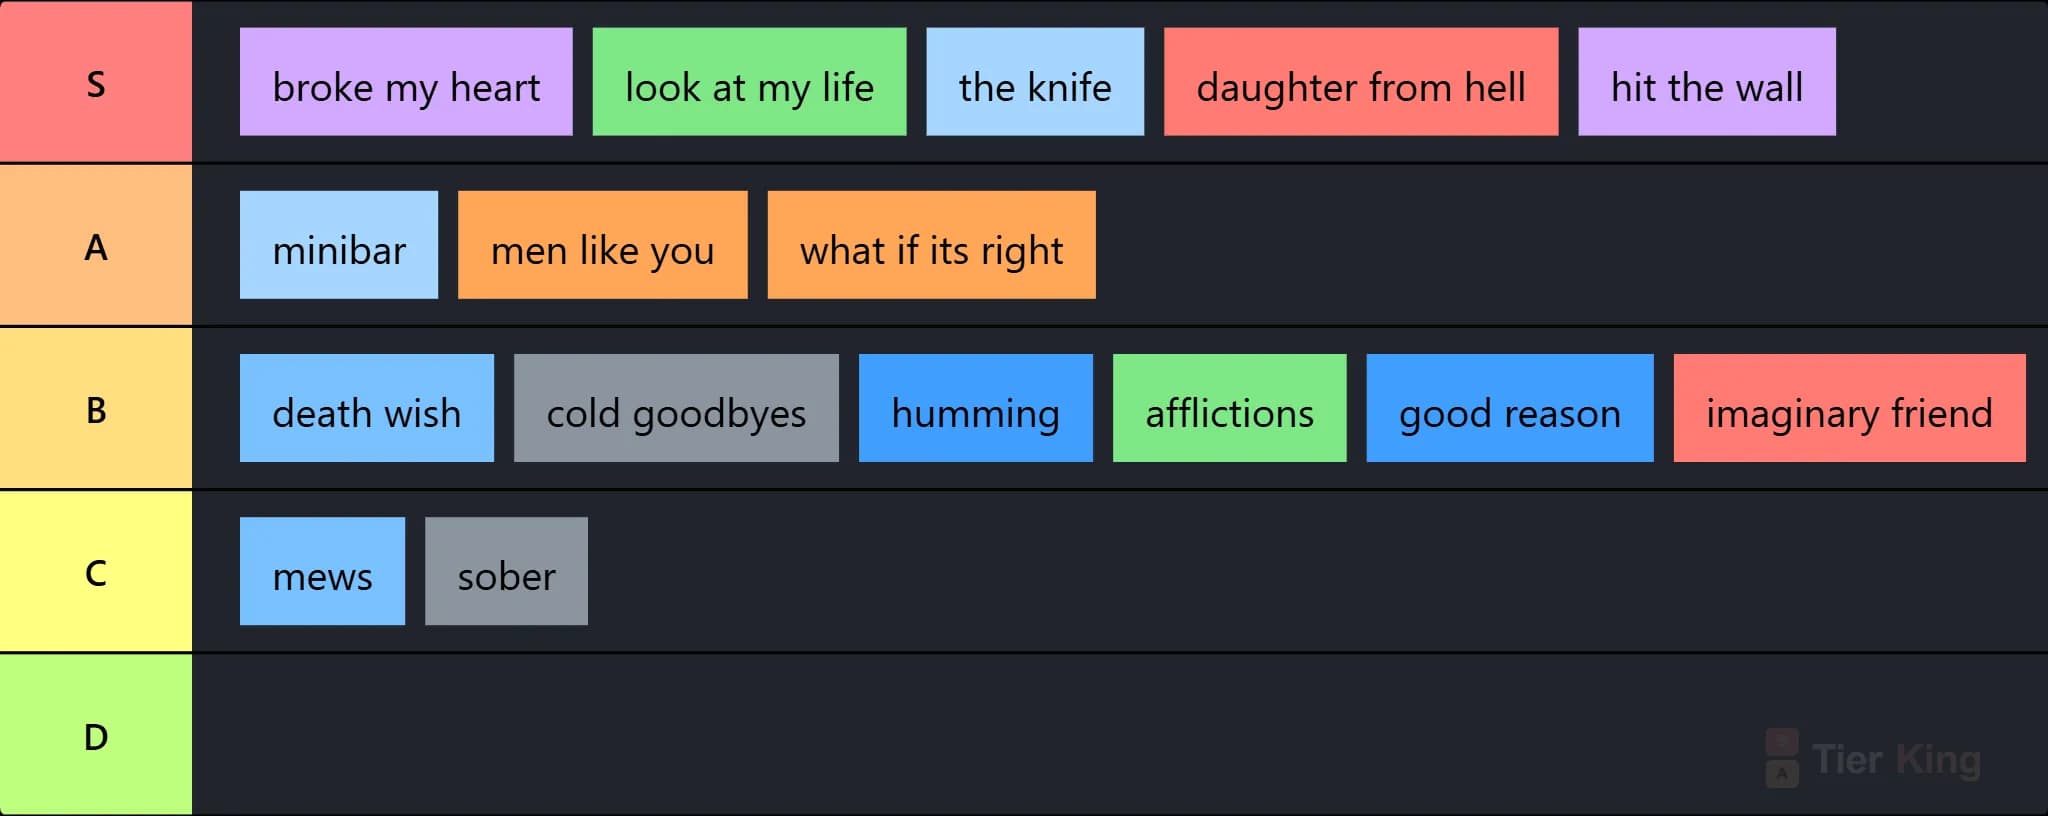Select the 'look at my life' tile
This screenshot has width=2048, height=816.
749,82
